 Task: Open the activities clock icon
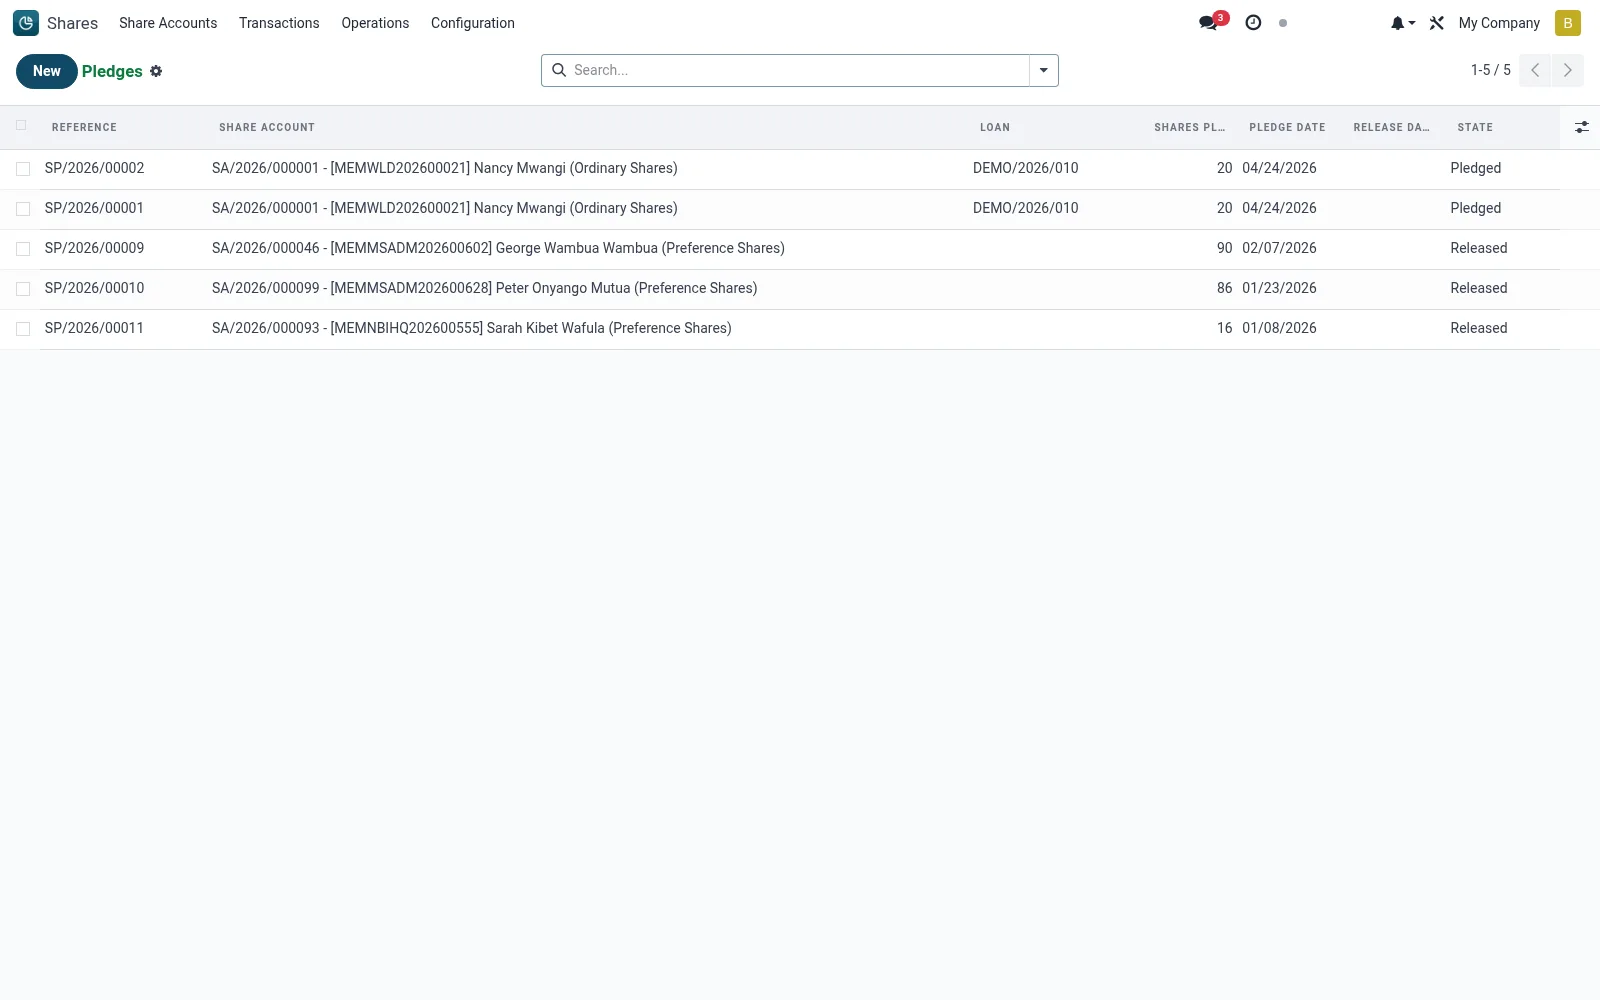click(x=1253, y=23)
